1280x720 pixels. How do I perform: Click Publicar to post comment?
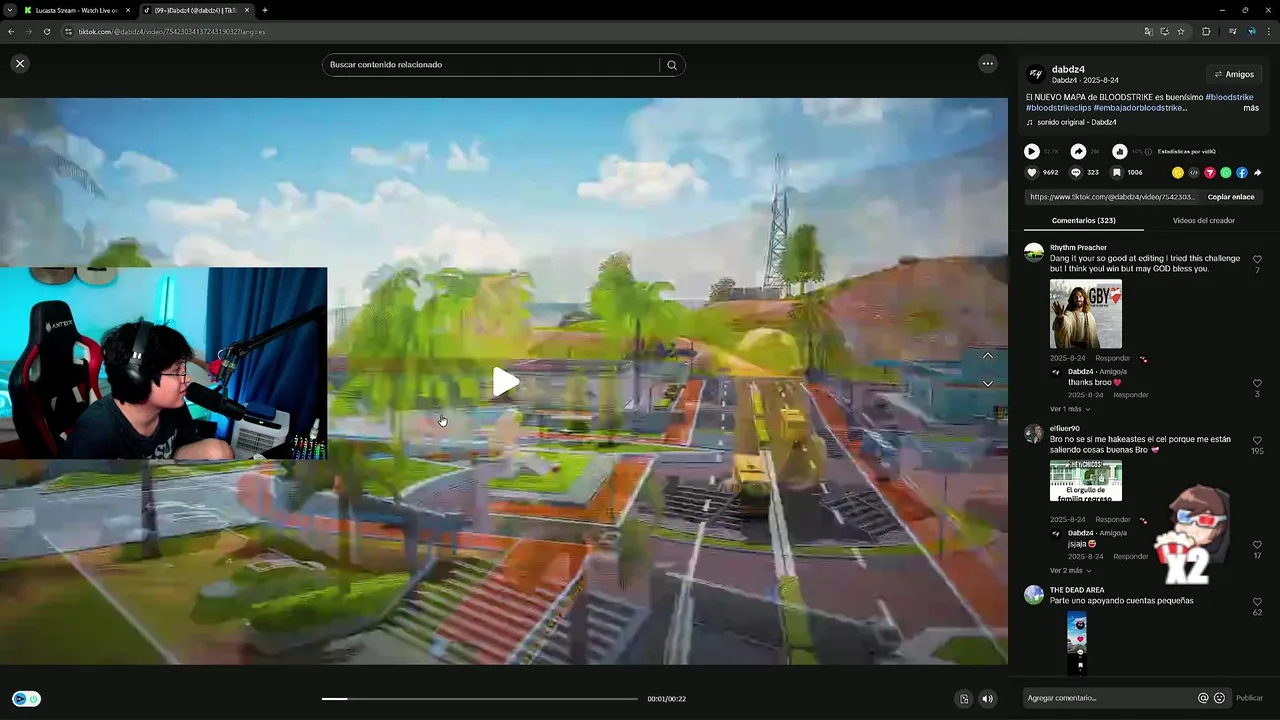coord(1249,698)
